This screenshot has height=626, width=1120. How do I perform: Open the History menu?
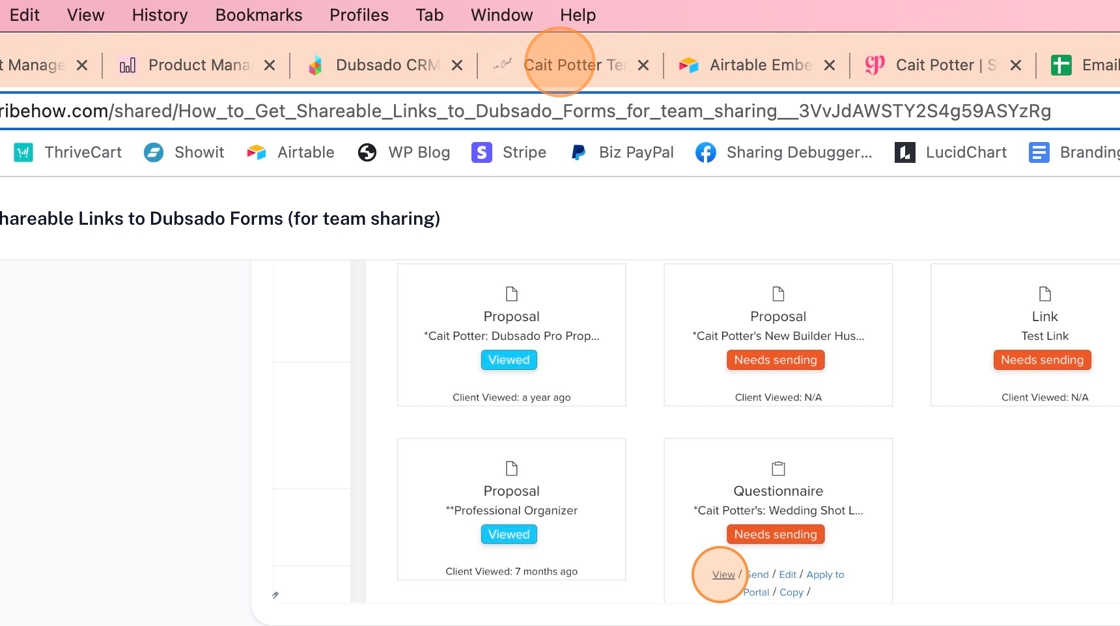[160, 15]
